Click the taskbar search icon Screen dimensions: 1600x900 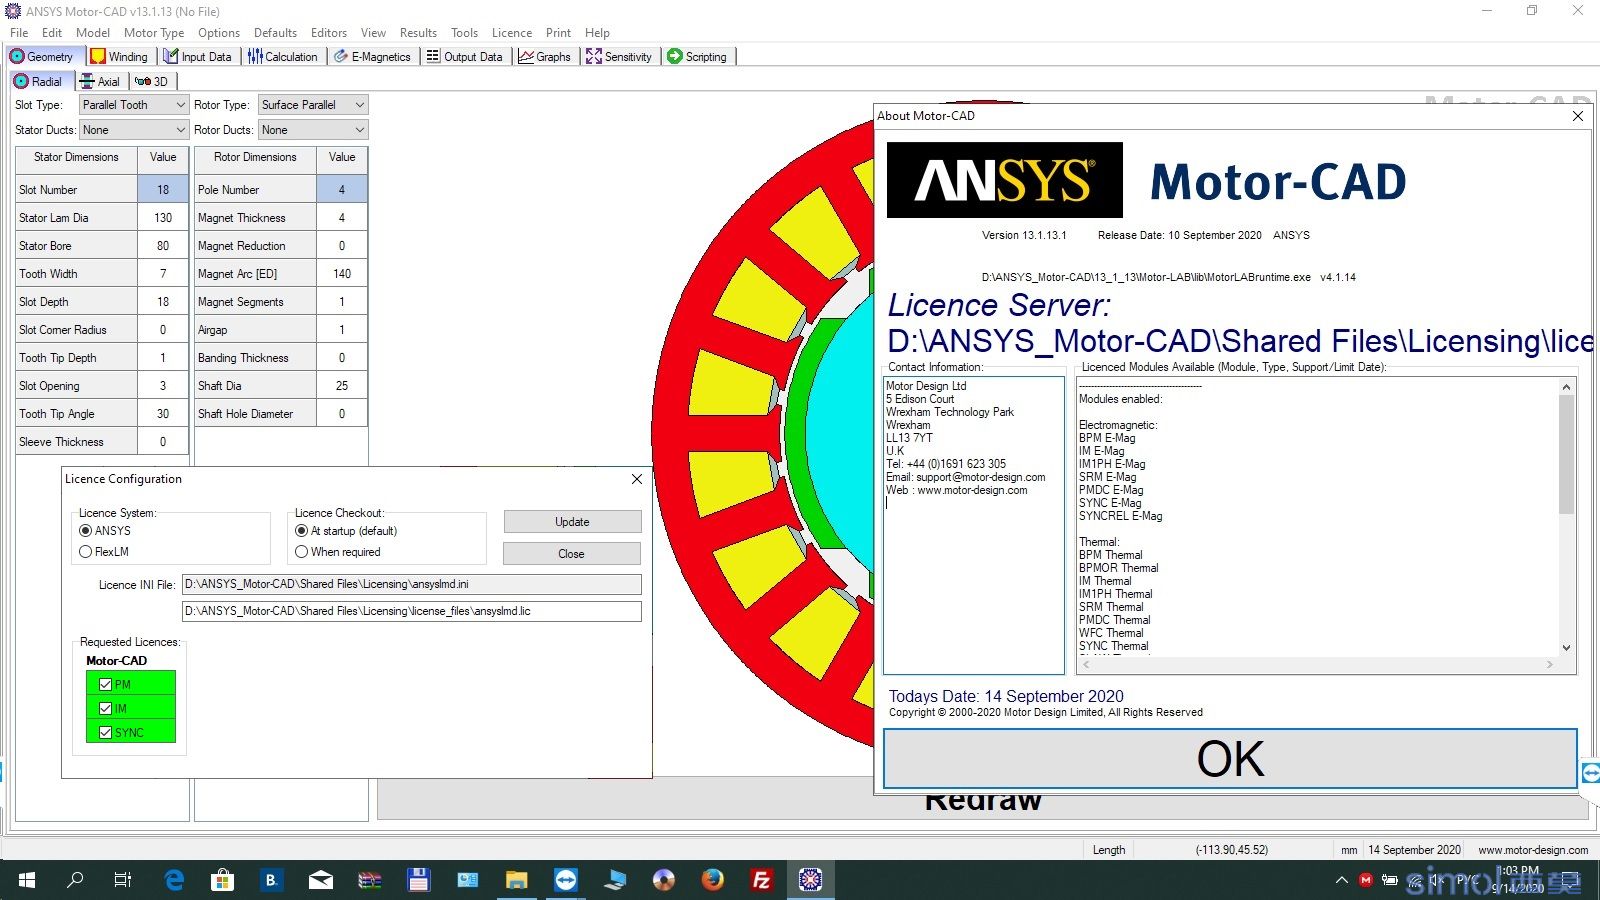coord(75,880)
